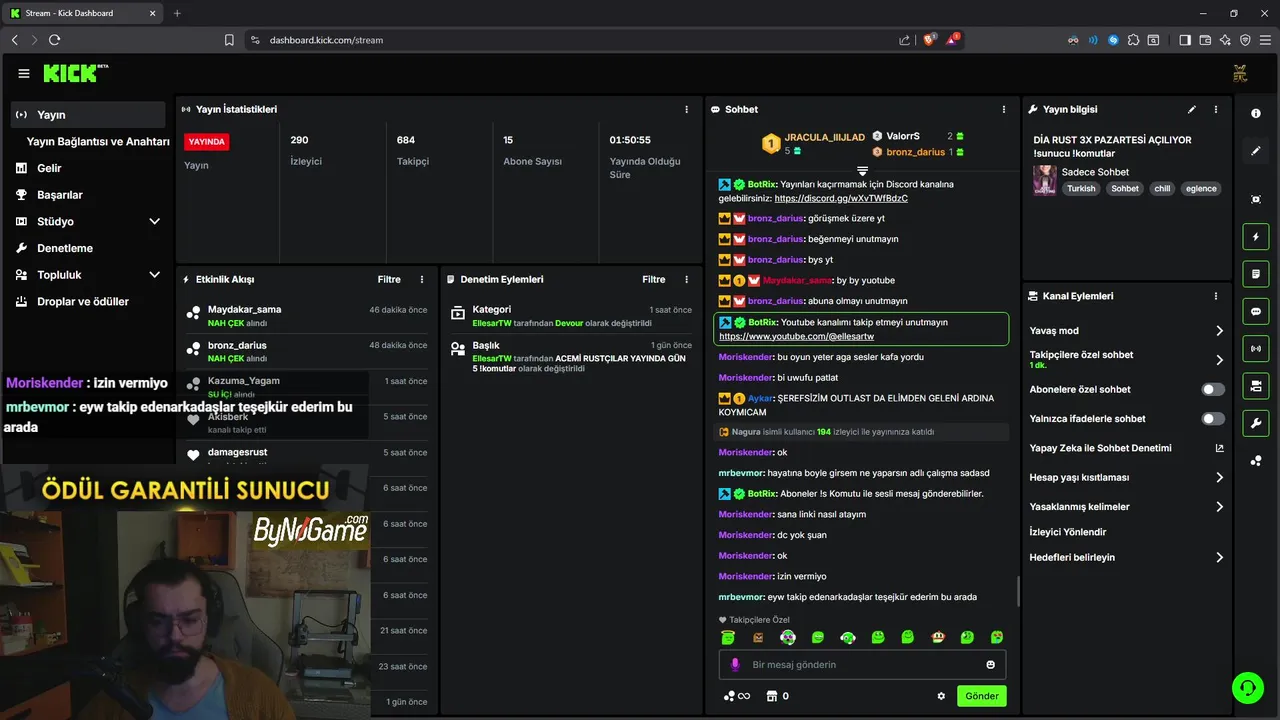Click İzleyici Yönlendir
The image size is (1280, 720).
1068,532
